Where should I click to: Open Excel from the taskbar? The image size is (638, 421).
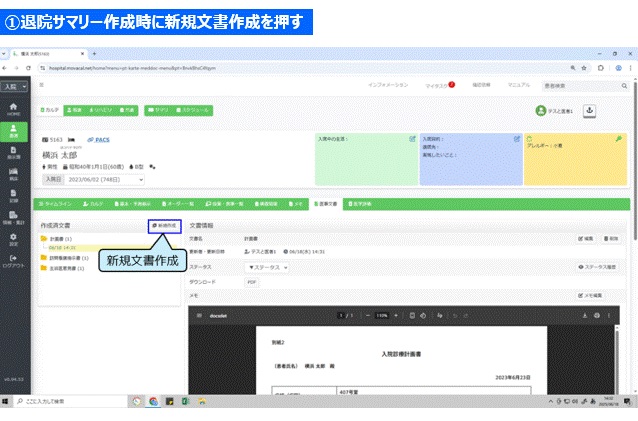(x=186, y=401)
